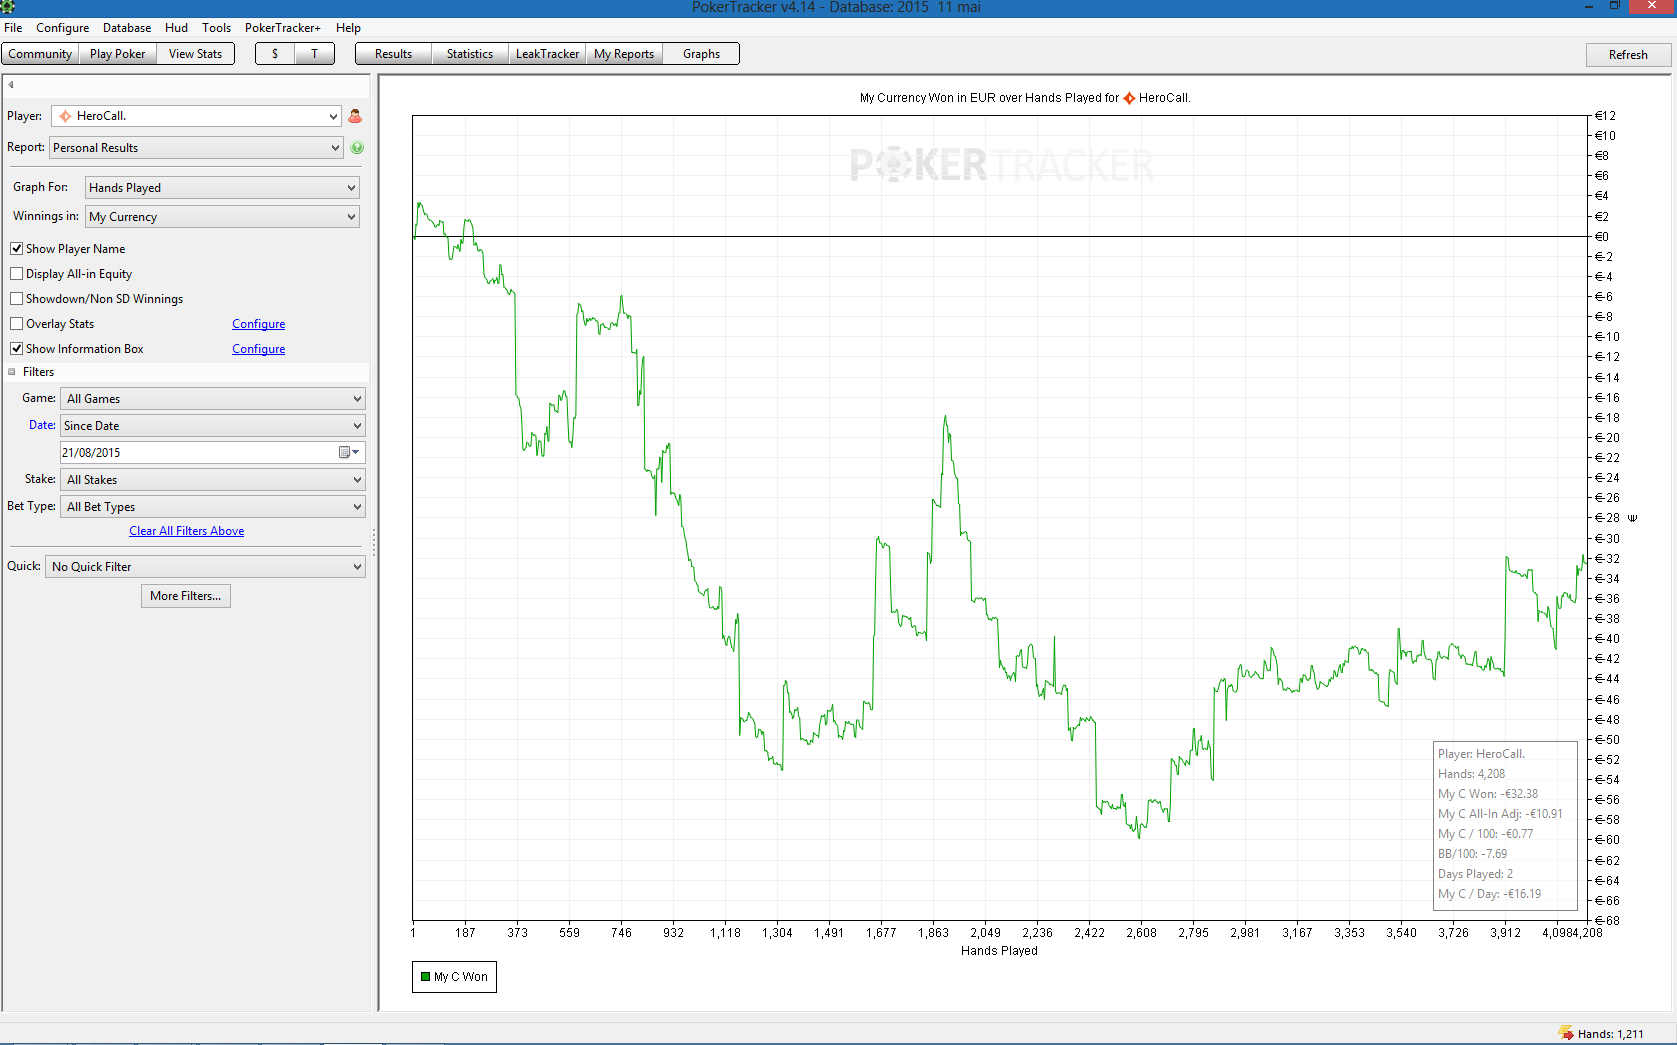Open the Player dropdown showing HeroCall.

click(x=196, y=116)
